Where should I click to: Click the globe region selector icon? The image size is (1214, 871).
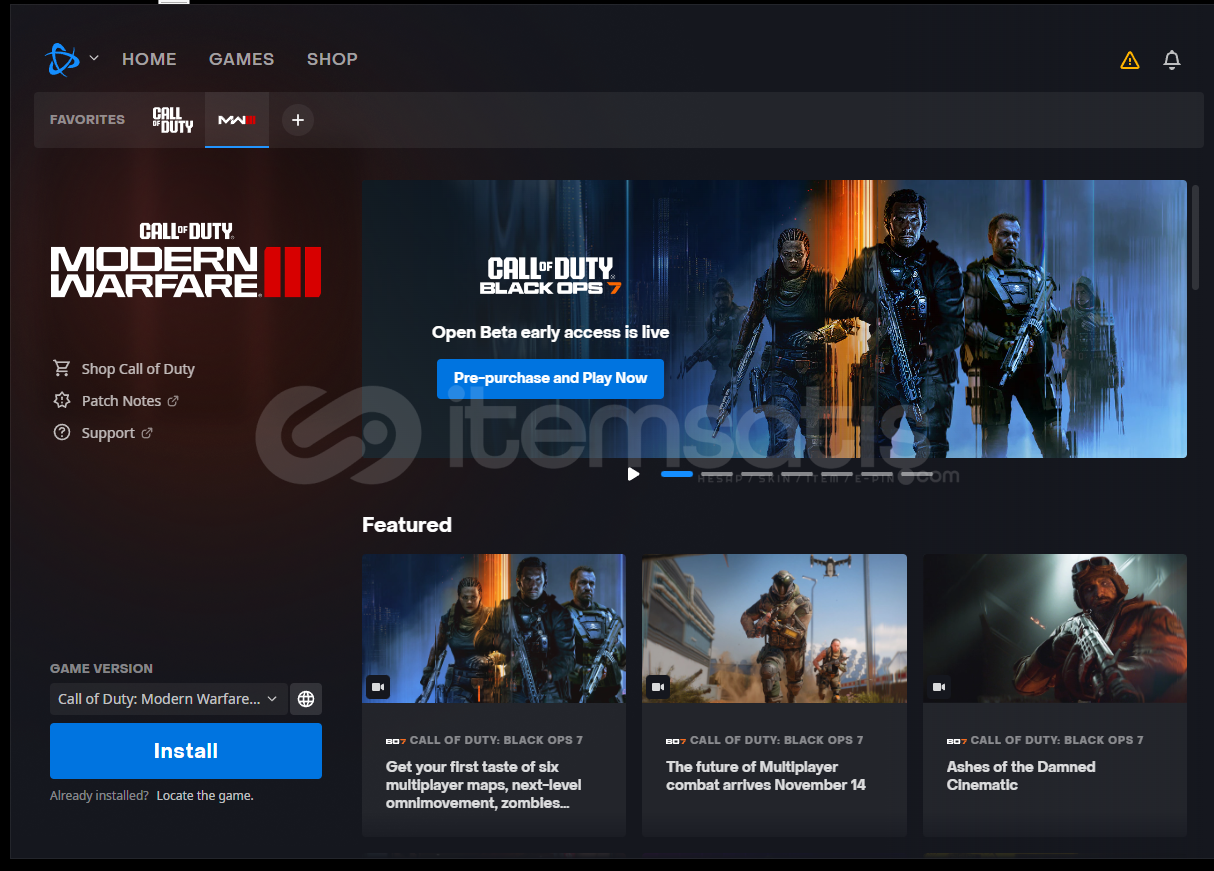click(x=306, y=699)
